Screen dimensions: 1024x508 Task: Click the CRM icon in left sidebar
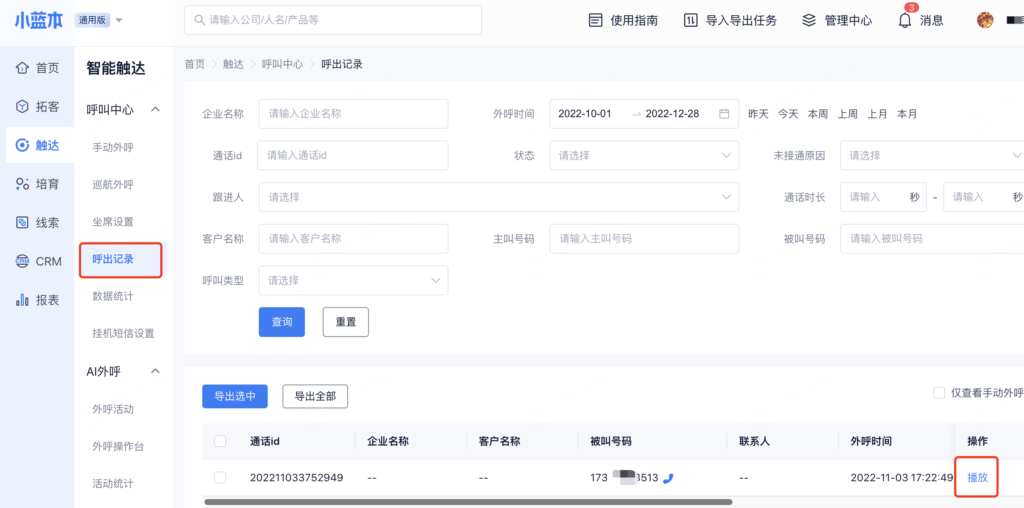coord(22,262)
